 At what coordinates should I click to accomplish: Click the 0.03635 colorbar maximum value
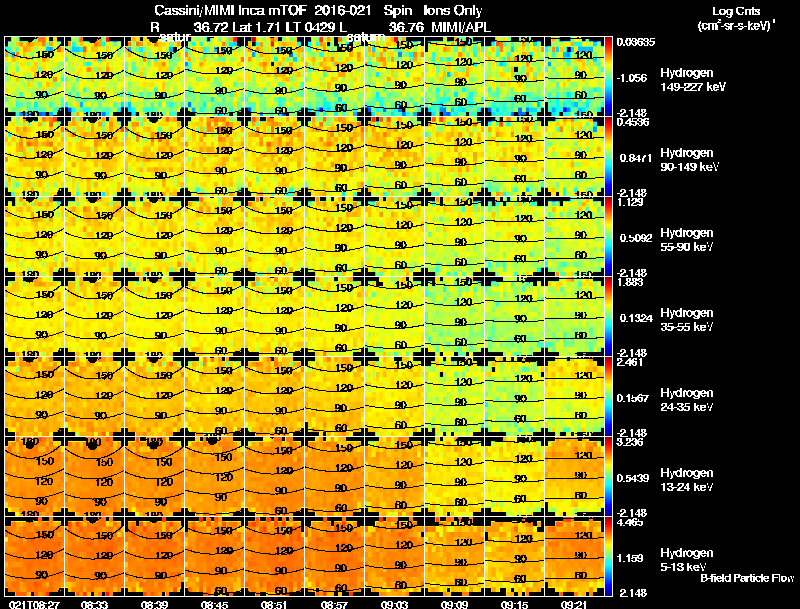click(636, 42)
